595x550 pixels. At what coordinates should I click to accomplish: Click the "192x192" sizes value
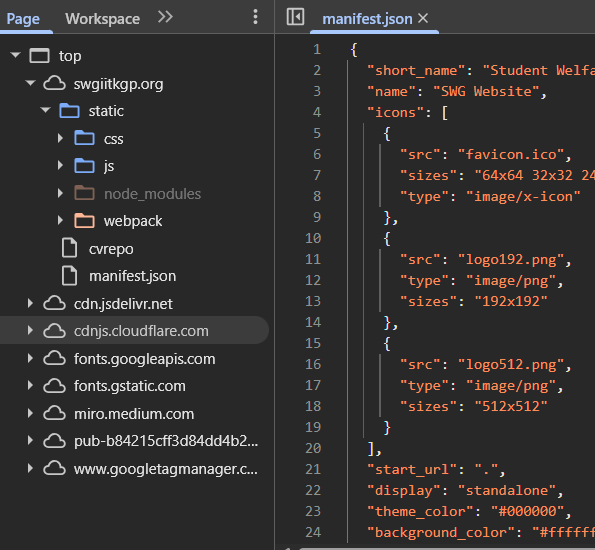tap(511, 301)
